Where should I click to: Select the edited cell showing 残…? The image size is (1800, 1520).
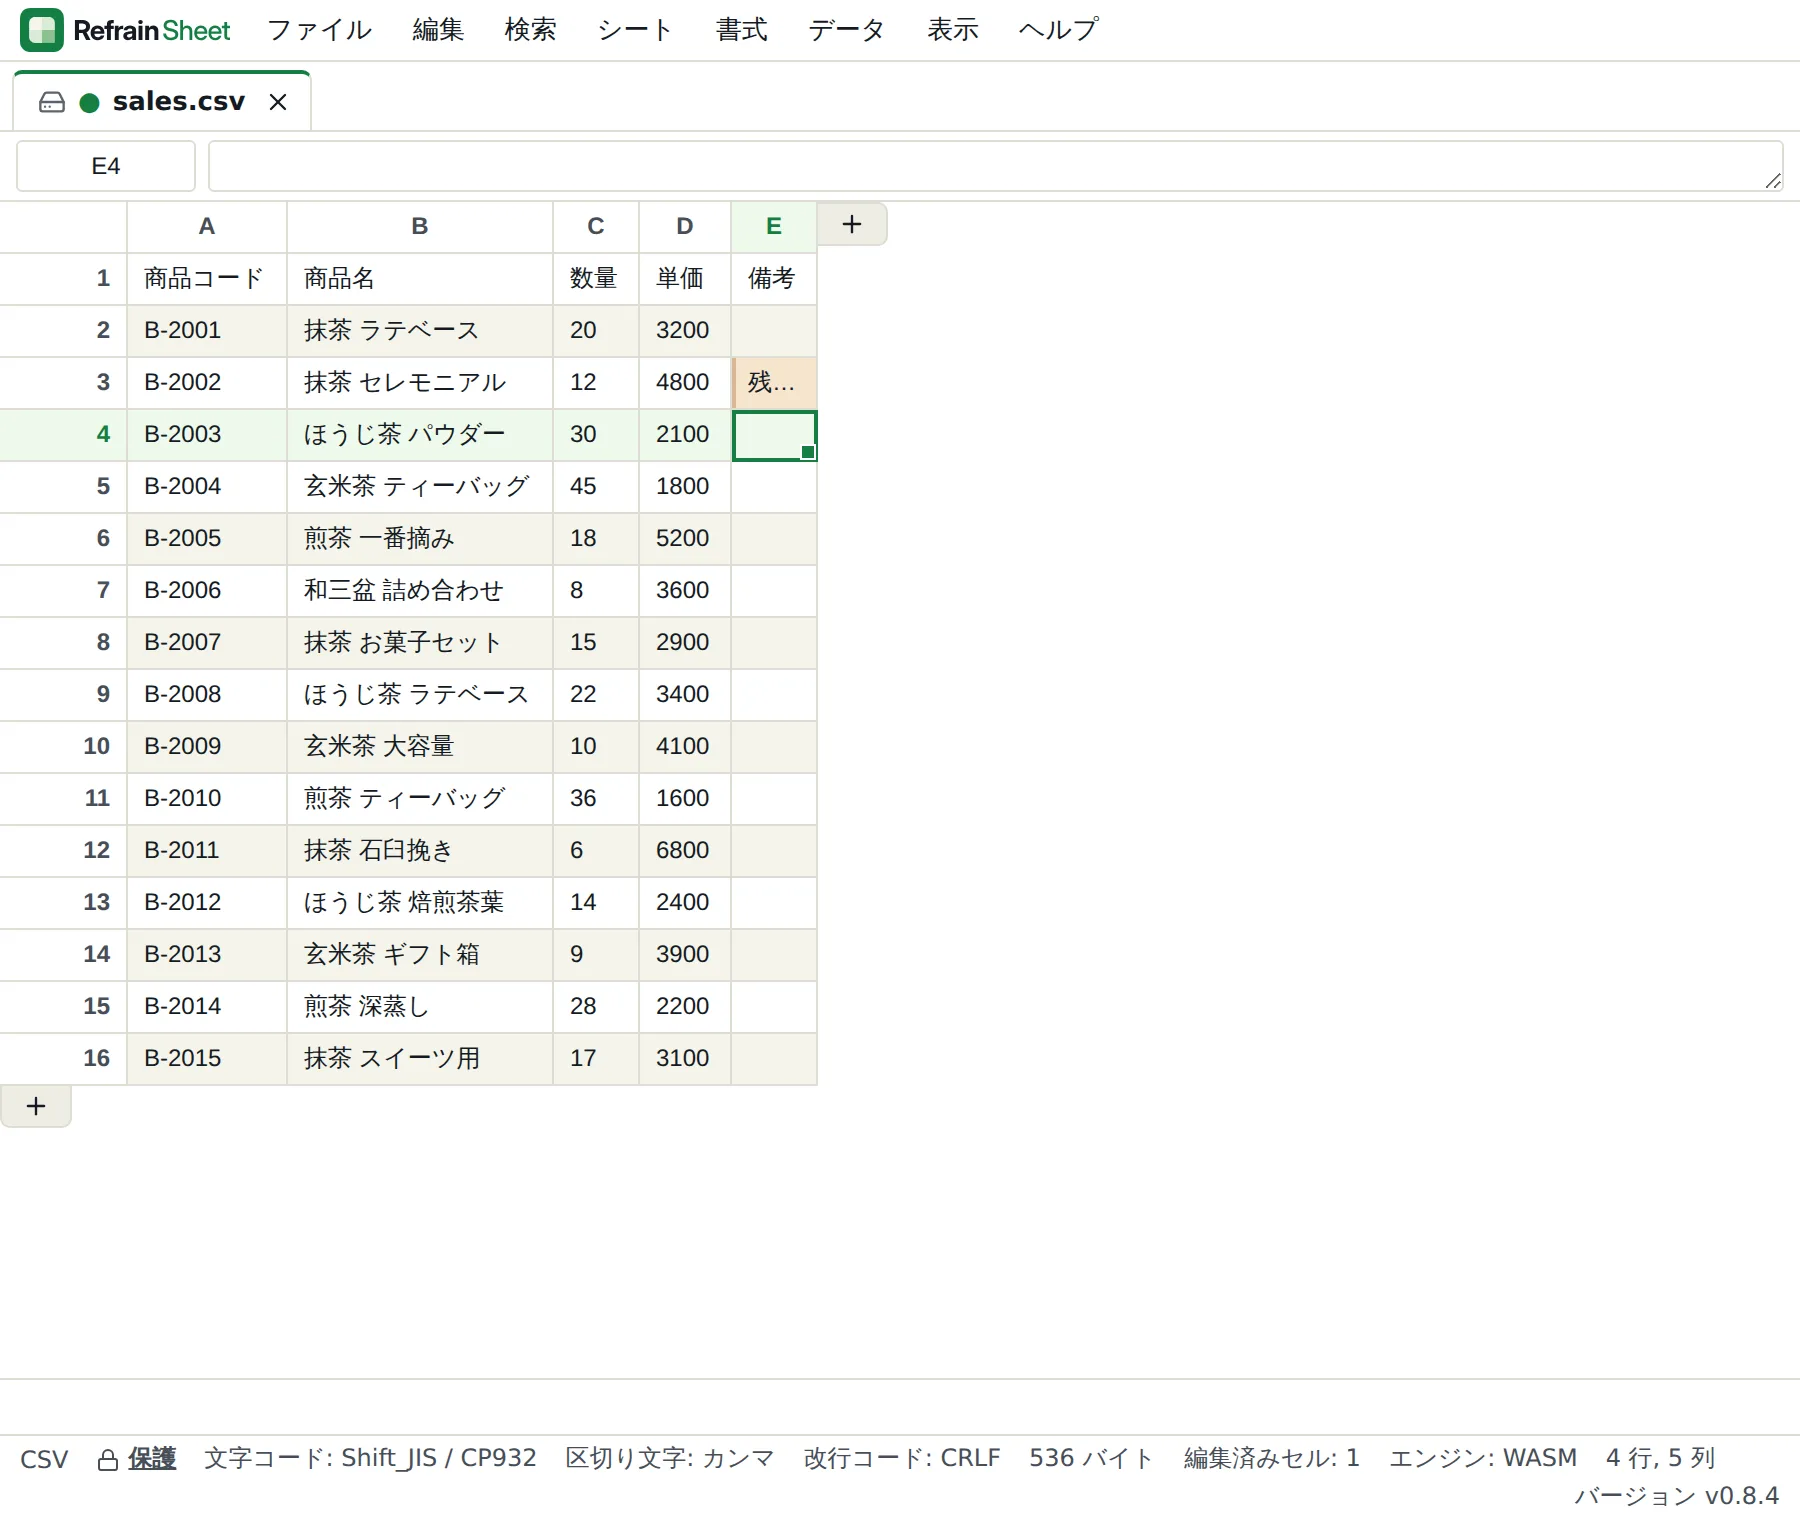click(x=774, y=382)
